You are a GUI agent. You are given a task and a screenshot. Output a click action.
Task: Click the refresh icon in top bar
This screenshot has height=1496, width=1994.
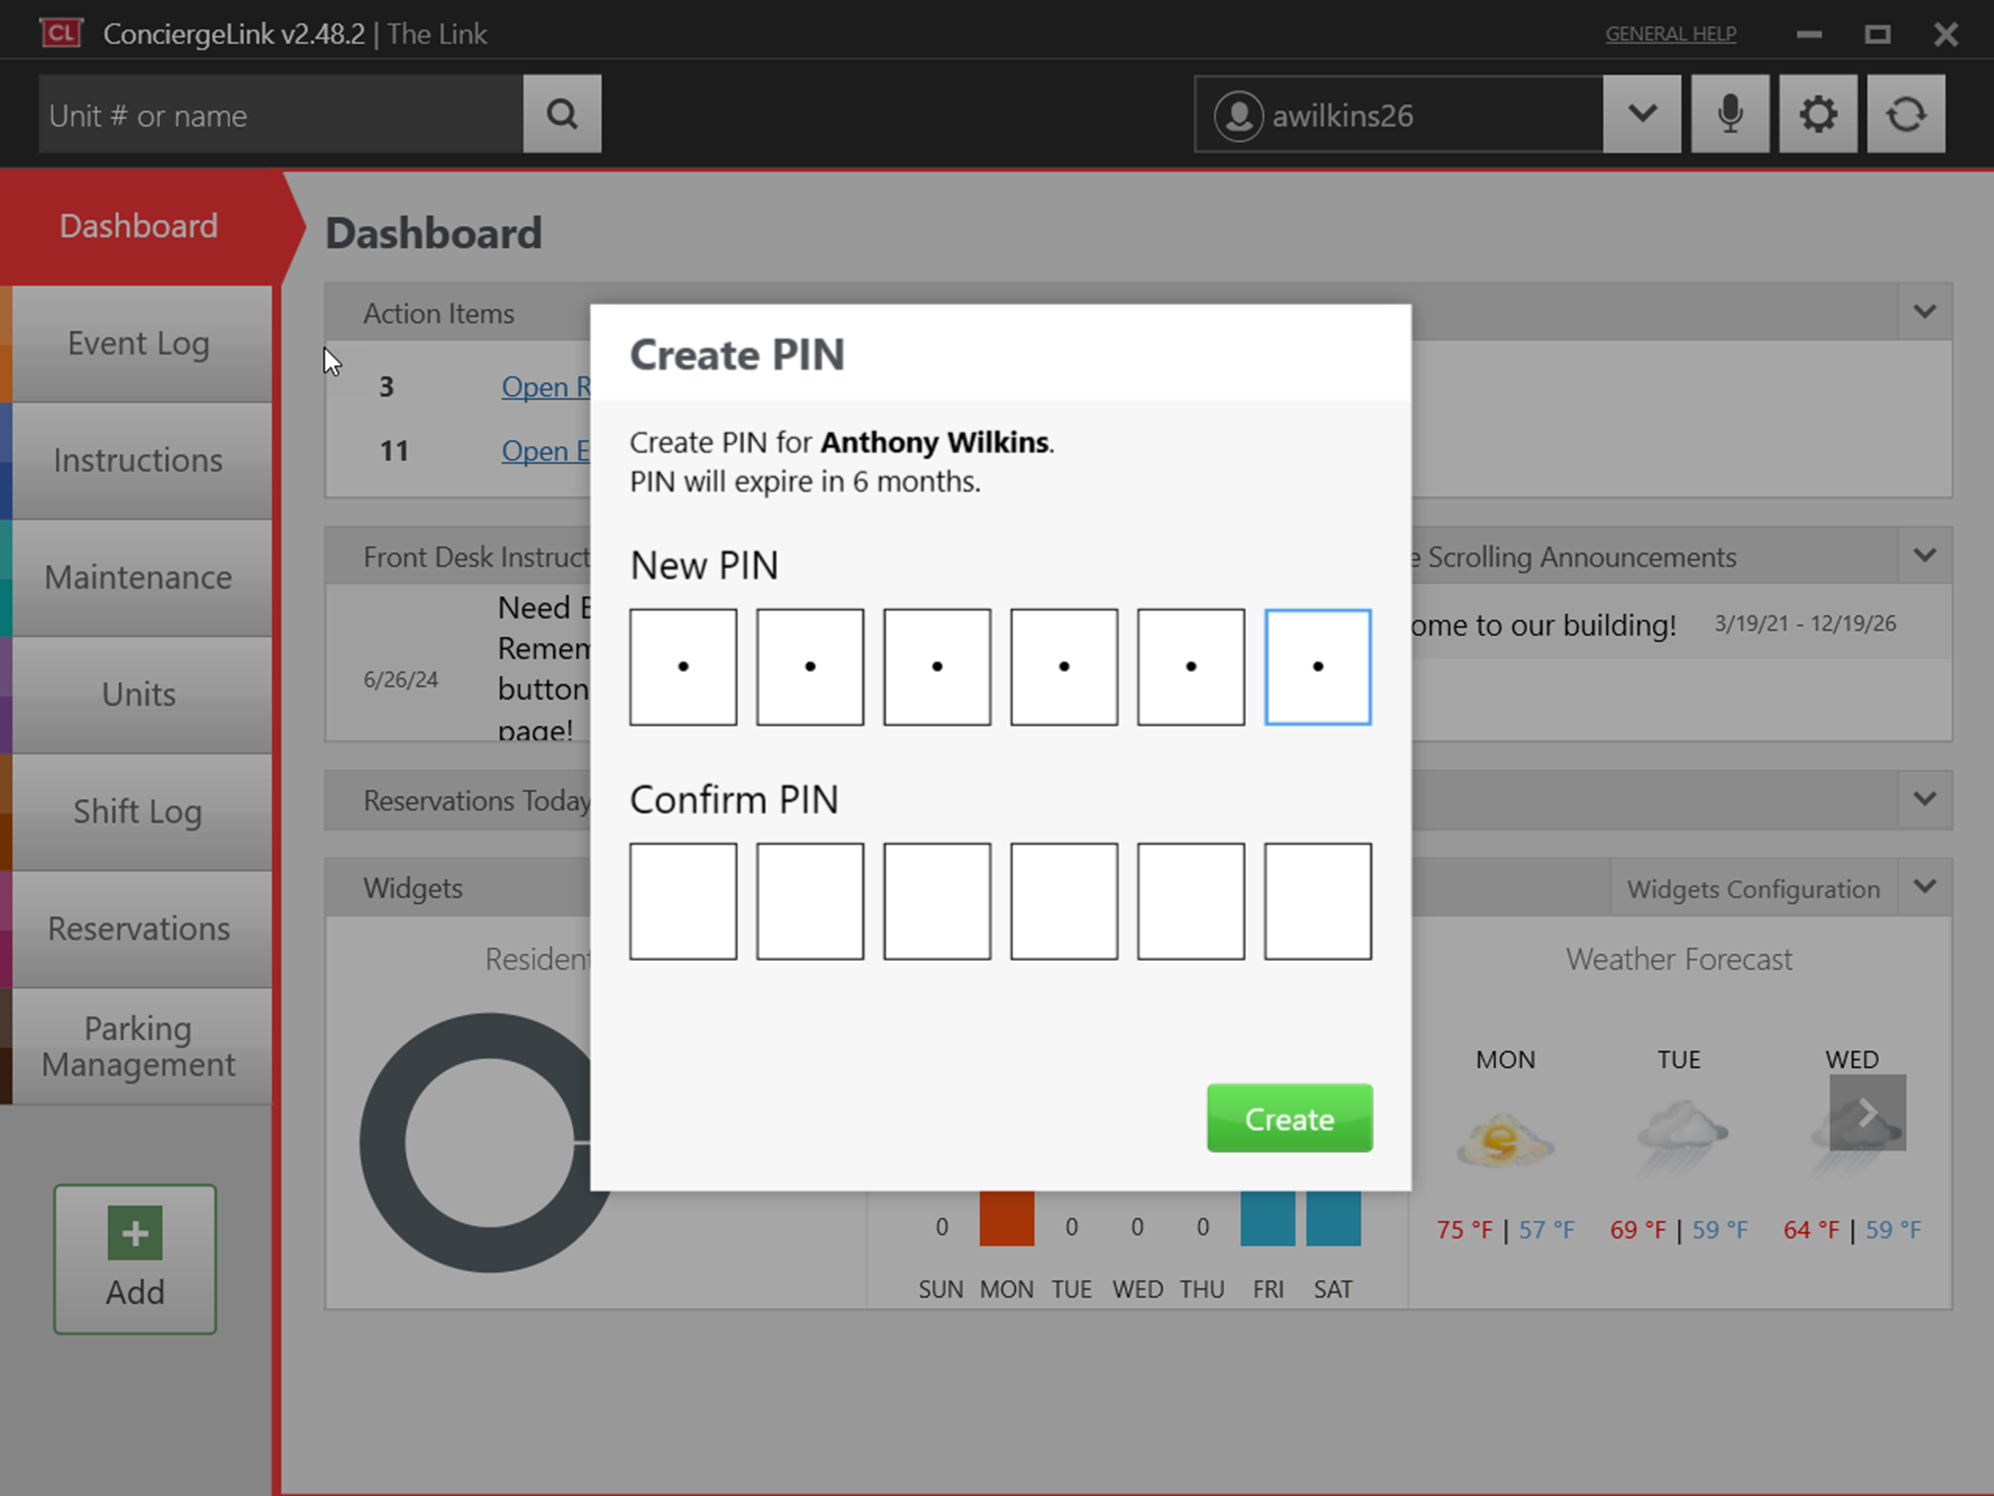point(1905,114)
